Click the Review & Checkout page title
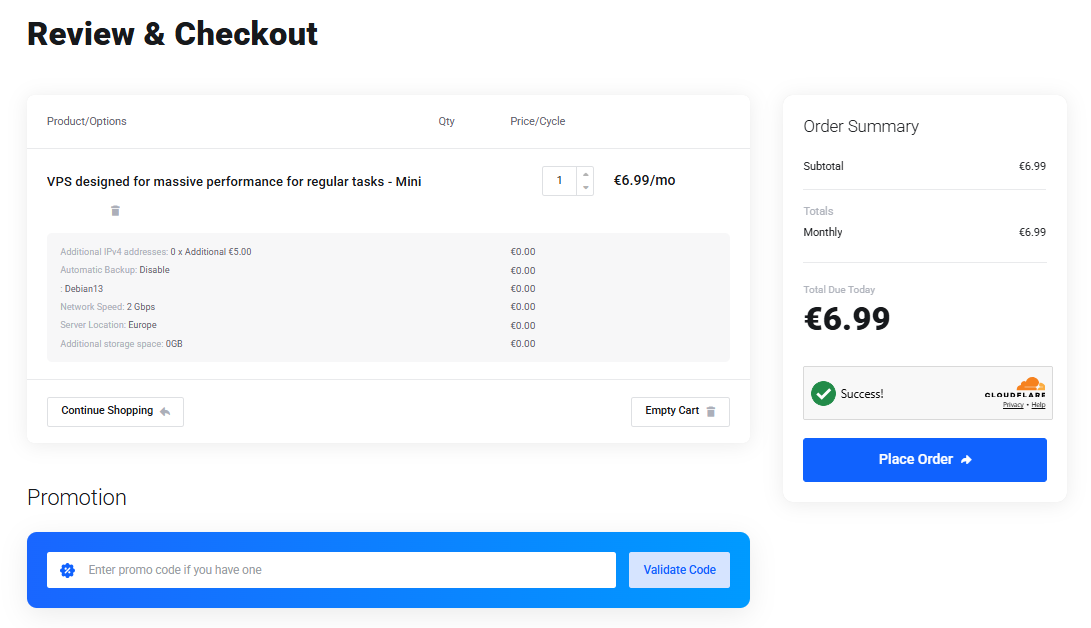Screen dimensions: 1091x628 tap(173, 34)
